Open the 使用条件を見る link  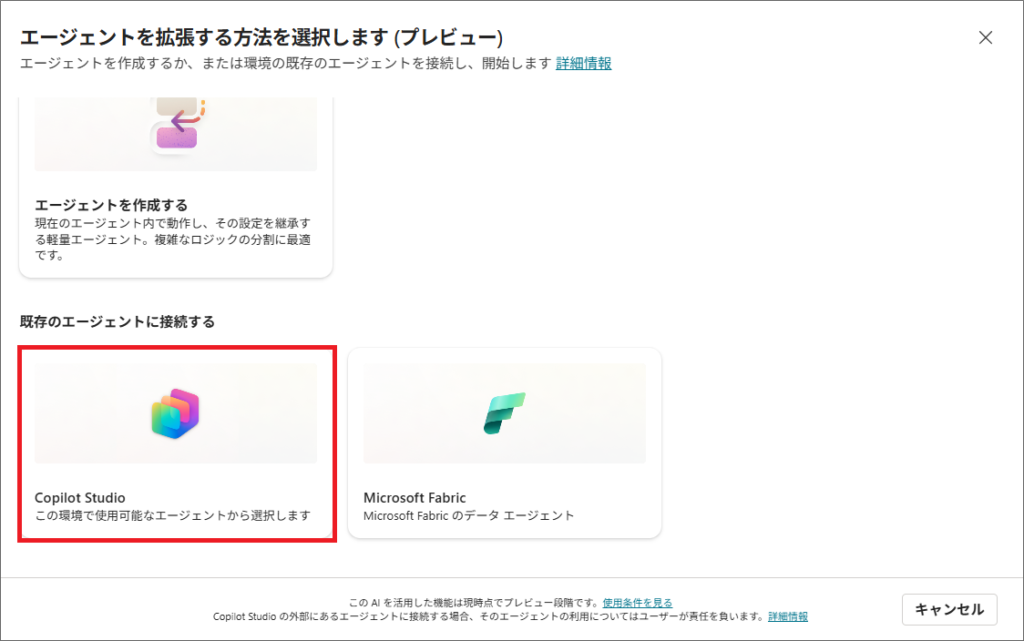tap(637, 603)
